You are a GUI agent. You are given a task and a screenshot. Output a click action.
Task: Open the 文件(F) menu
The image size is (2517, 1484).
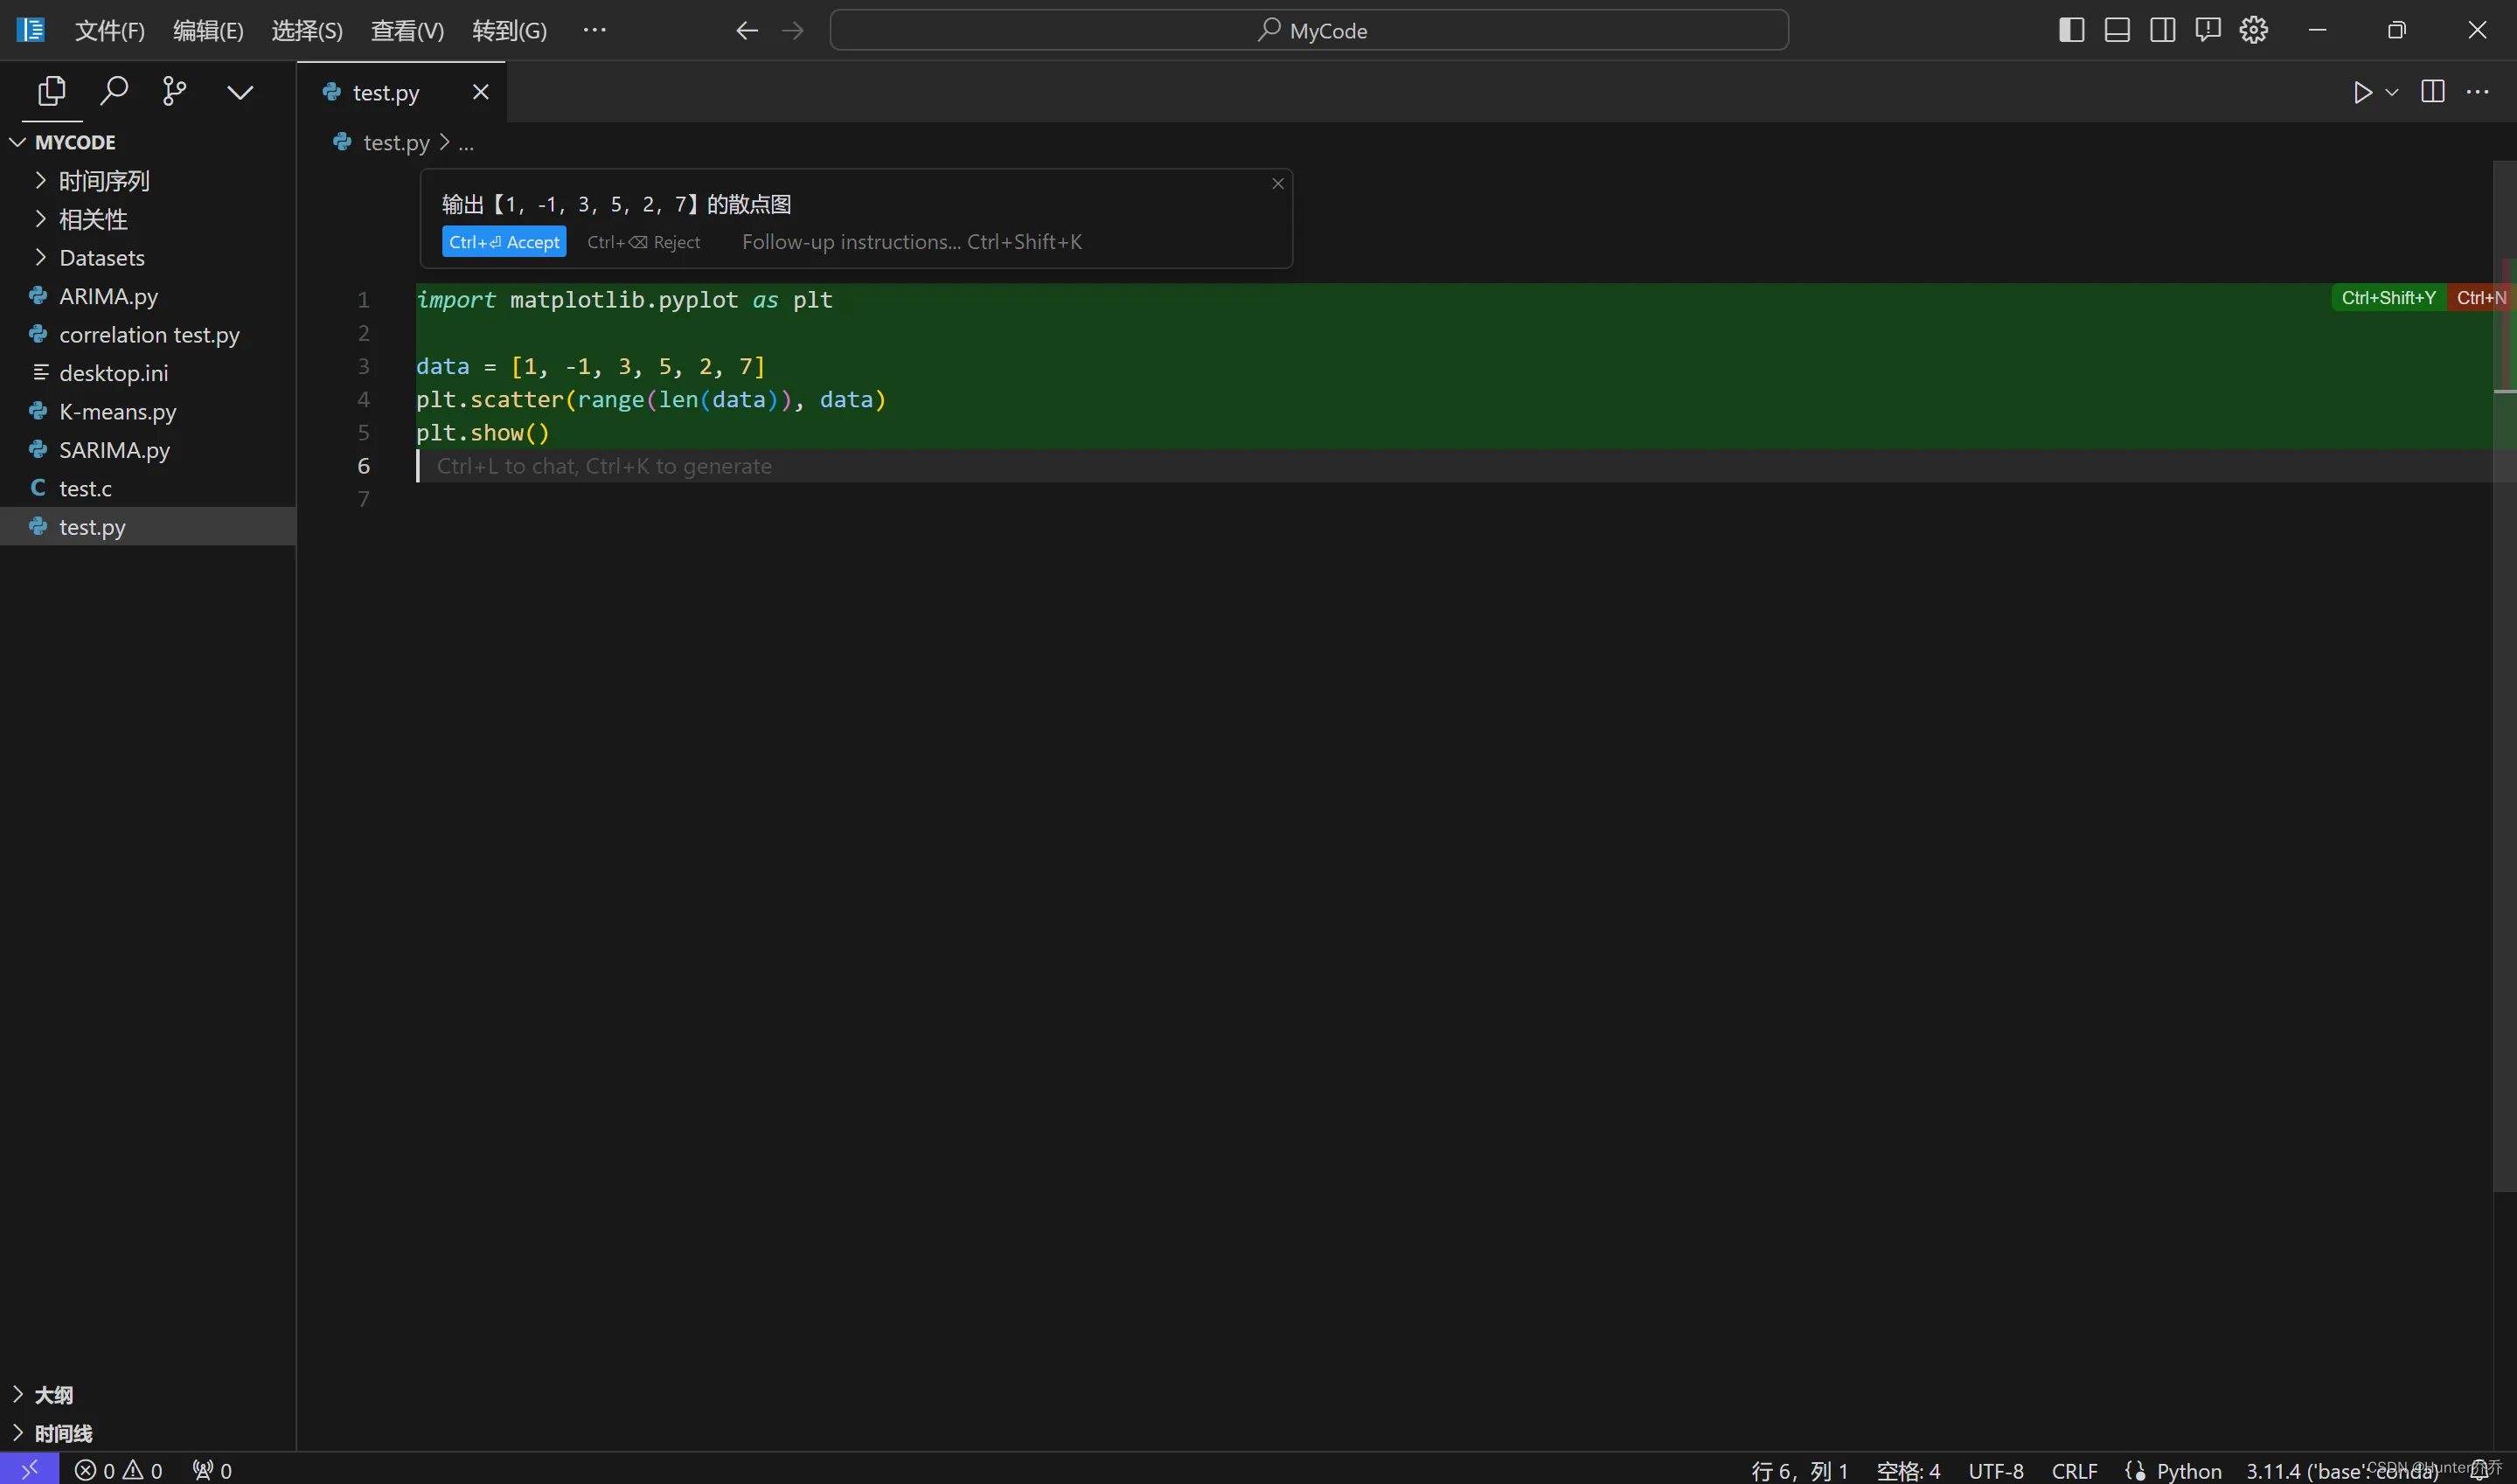[x=109, y=31]
